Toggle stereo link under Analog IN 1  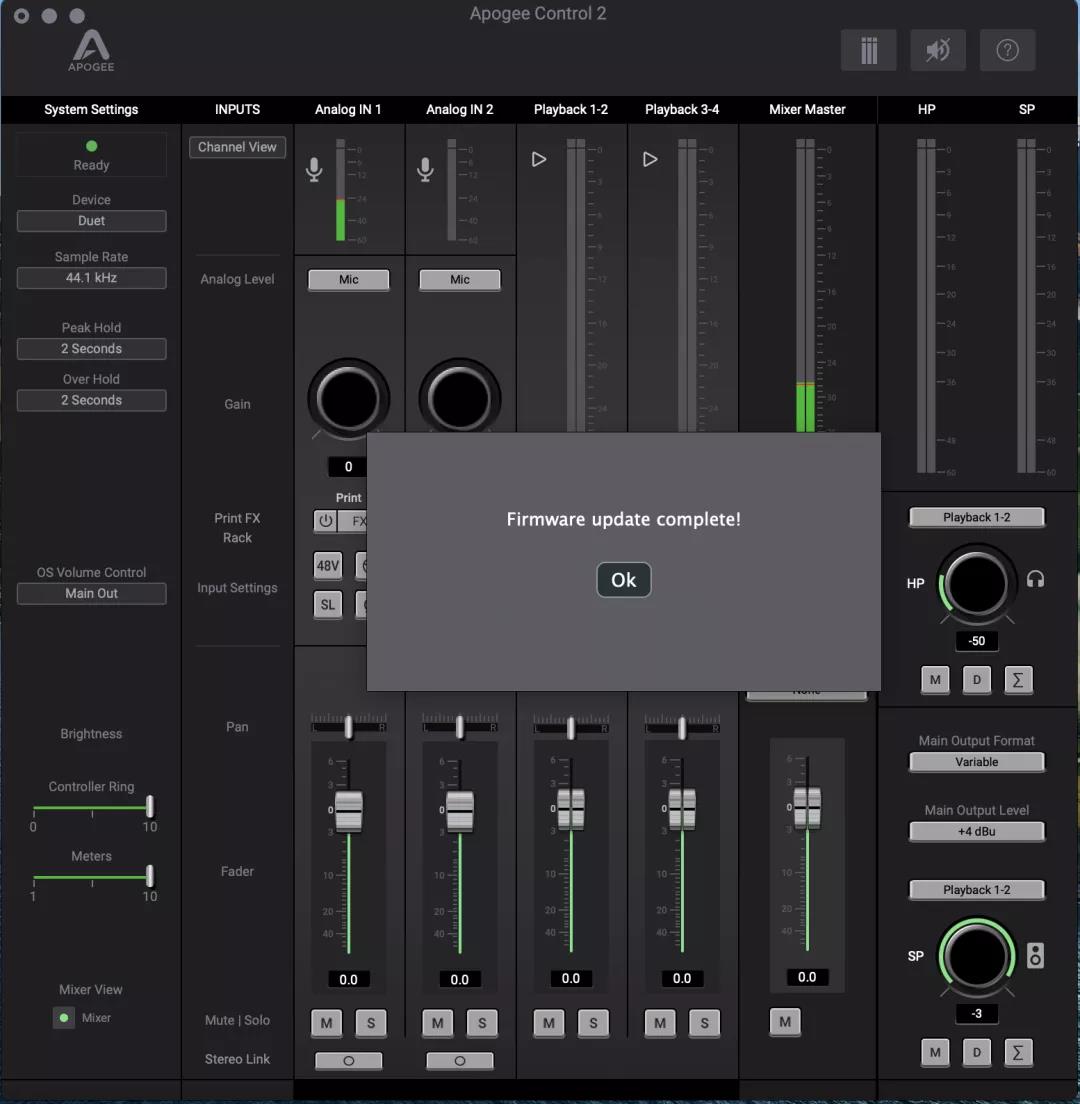349,1061
